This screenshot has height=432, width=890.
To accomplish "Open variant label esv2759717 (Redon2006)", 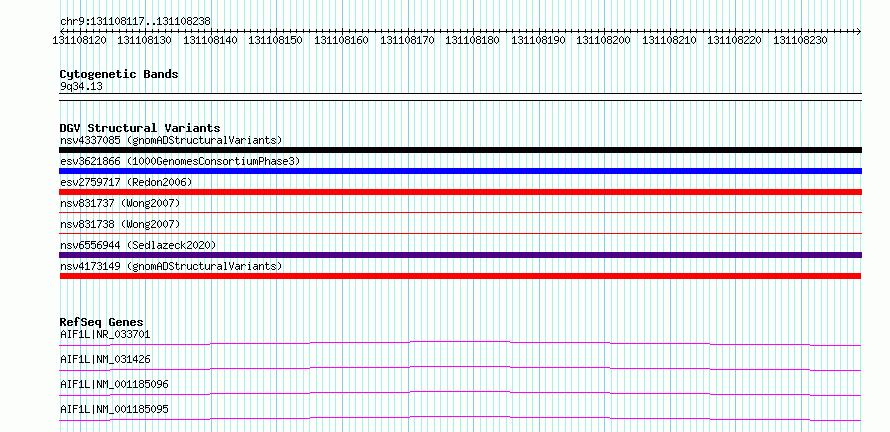I will [126, 182].
